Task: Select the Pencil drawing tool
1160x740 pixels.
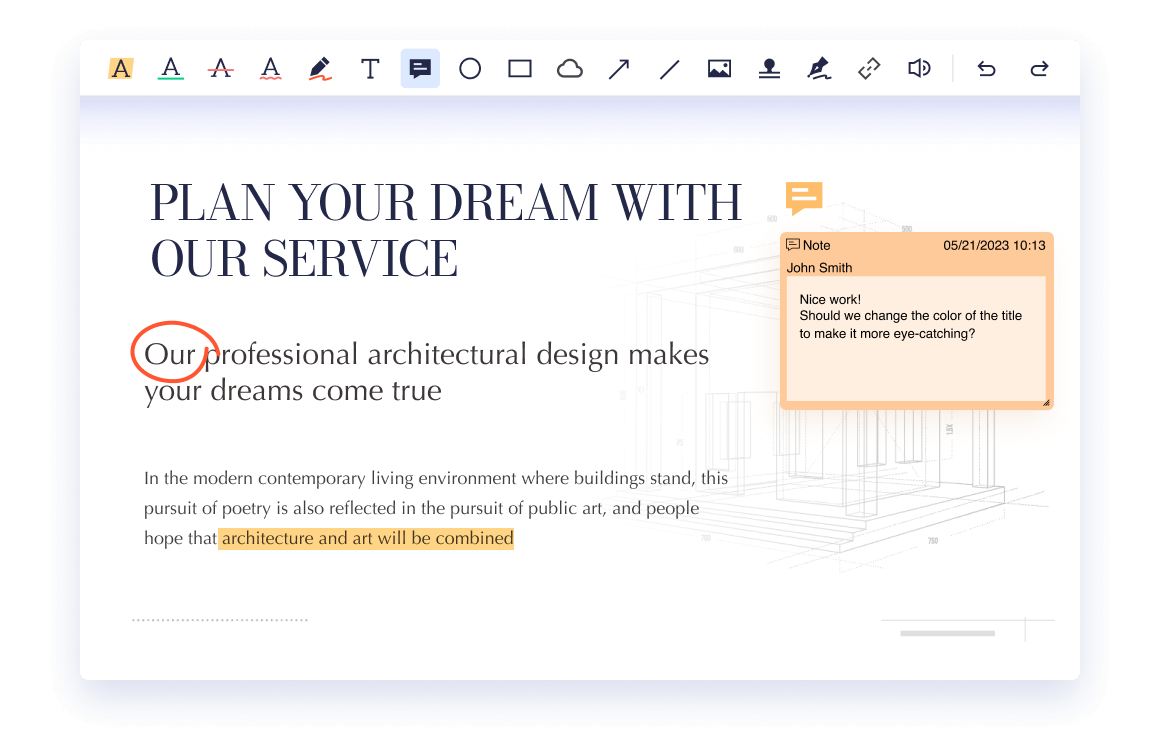Action: [x=320, y=69]
